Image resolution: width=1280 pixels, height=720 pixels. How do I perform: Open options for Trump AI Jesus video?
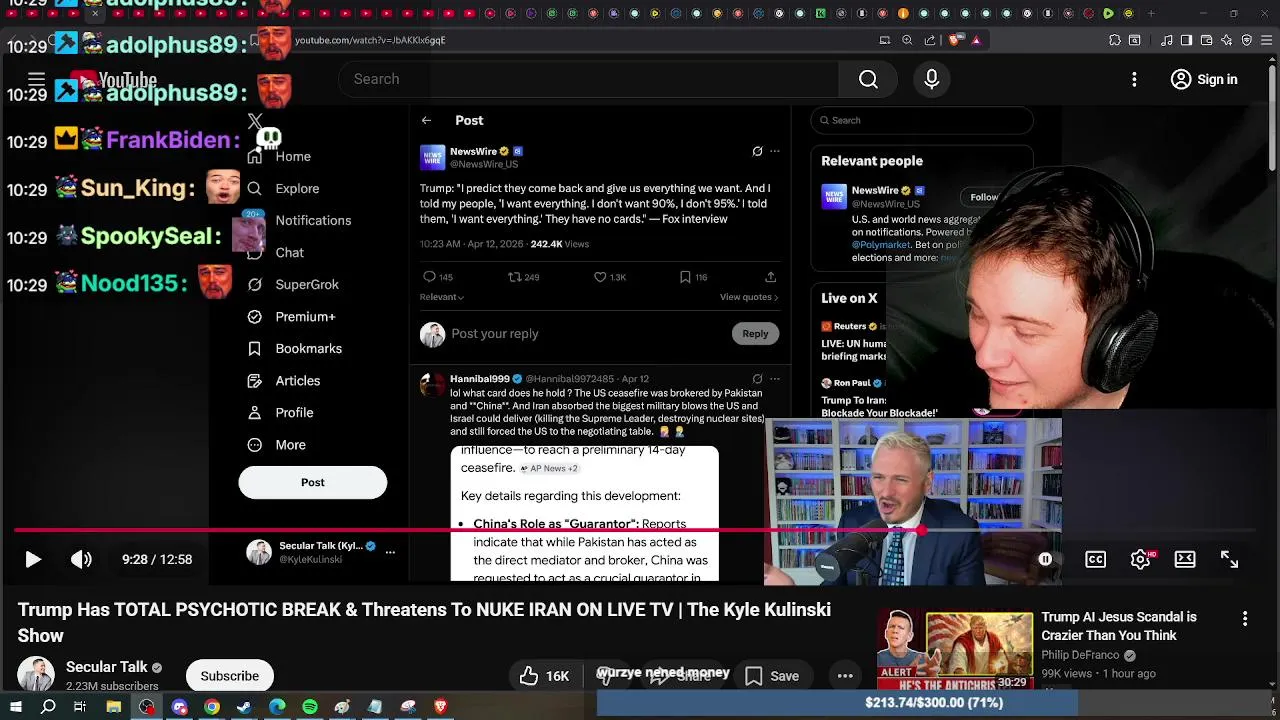[x=1245, y=619]
